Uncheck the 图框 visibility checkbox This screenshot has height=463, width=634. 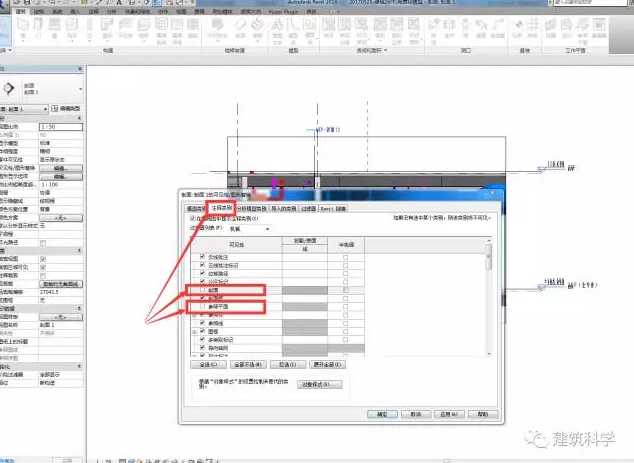coord(203,331)
